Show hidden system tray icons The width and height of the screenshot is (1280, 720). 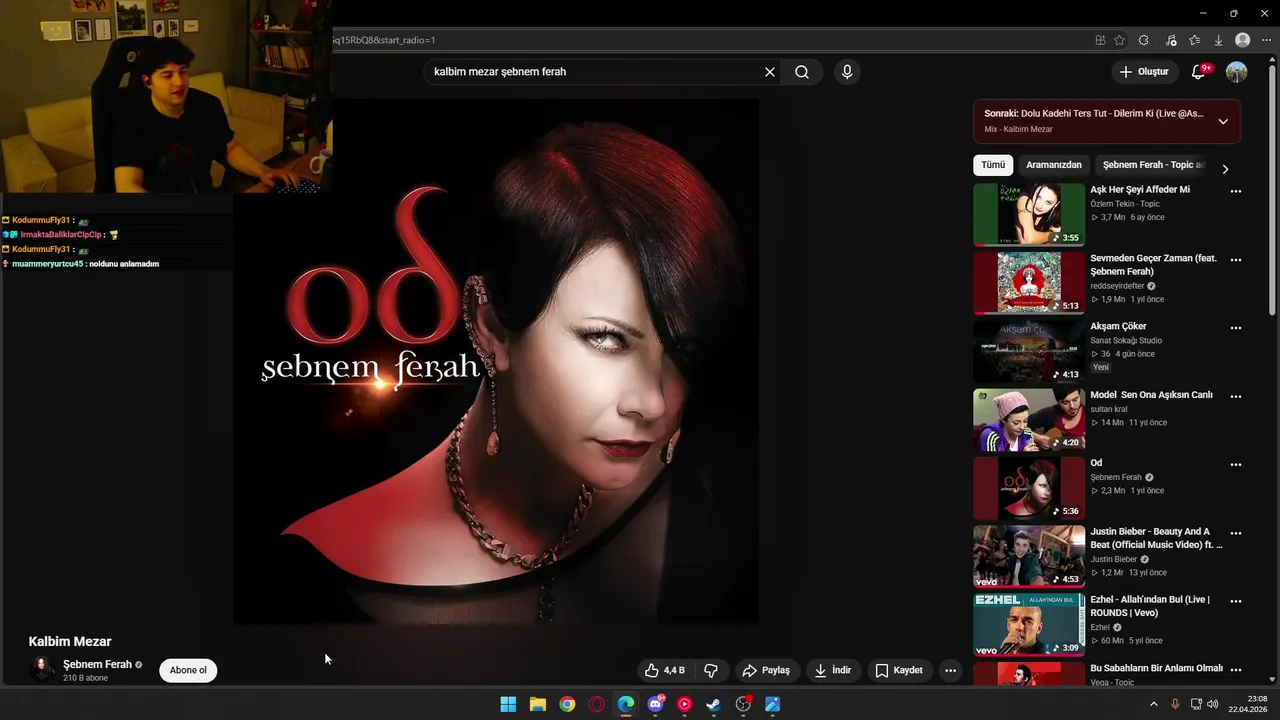(x=1153, y=704)
